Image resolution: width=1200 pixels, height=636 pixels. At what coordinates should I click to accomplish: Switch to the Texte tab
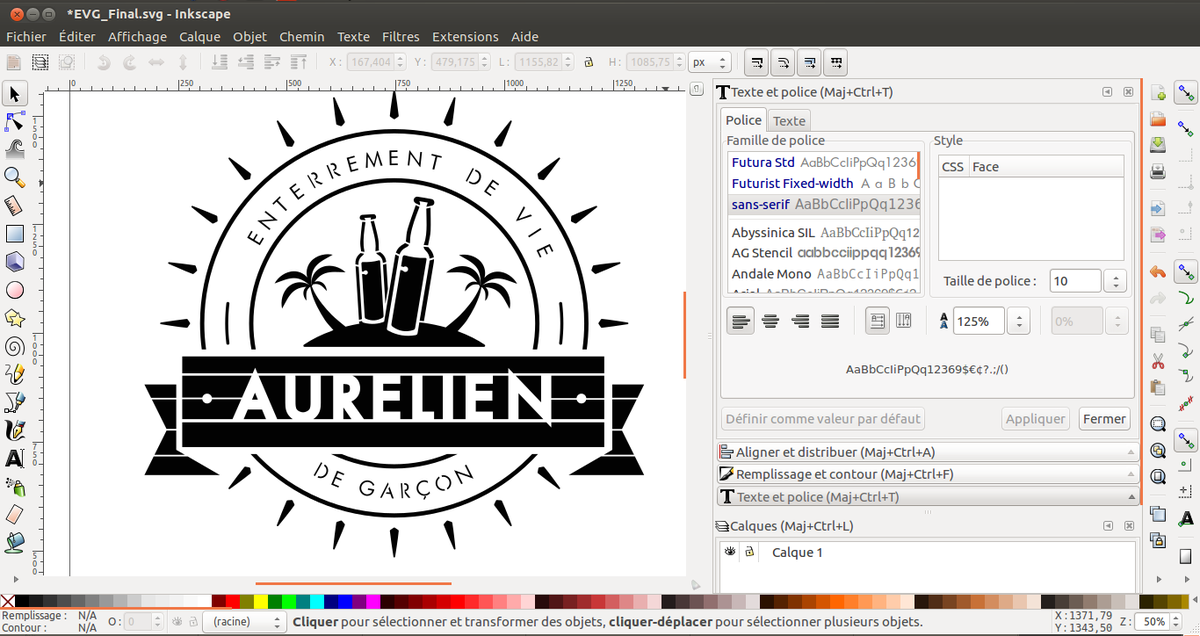(x=789, y=121)
